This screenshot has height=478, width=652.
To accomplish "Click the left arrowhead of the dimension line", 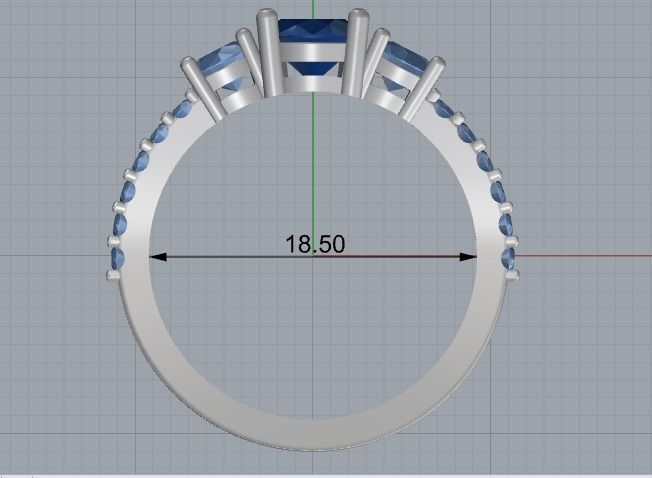I will click(x=158, y=257).
